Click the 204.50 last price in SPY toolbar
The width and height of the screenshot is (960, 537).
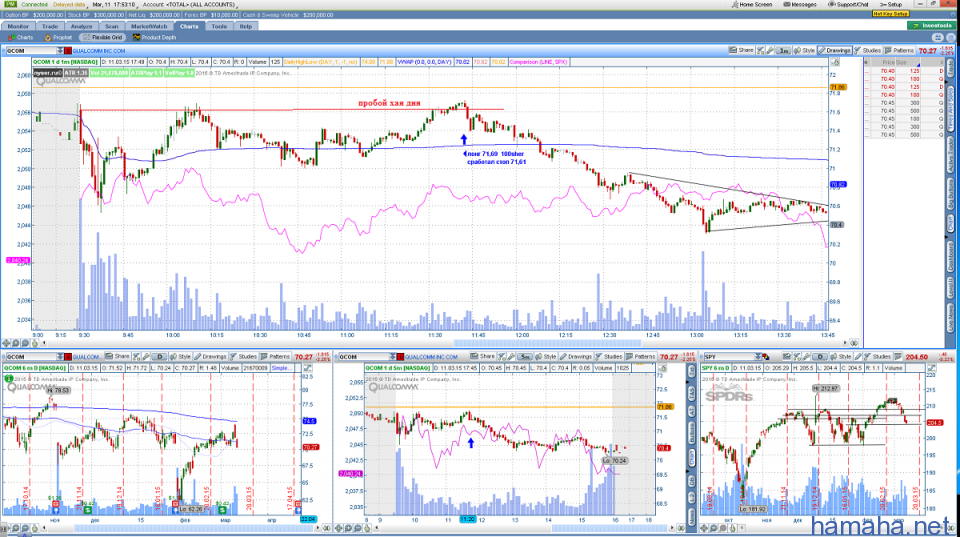pos(917,356)
